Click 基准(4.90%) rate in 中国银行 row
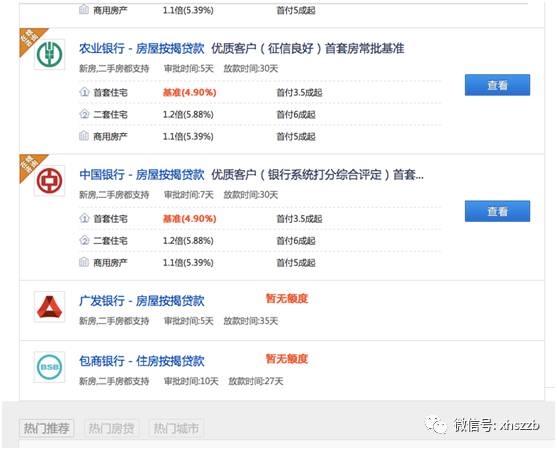Viewport: 557px width, 450px height. 189,219
